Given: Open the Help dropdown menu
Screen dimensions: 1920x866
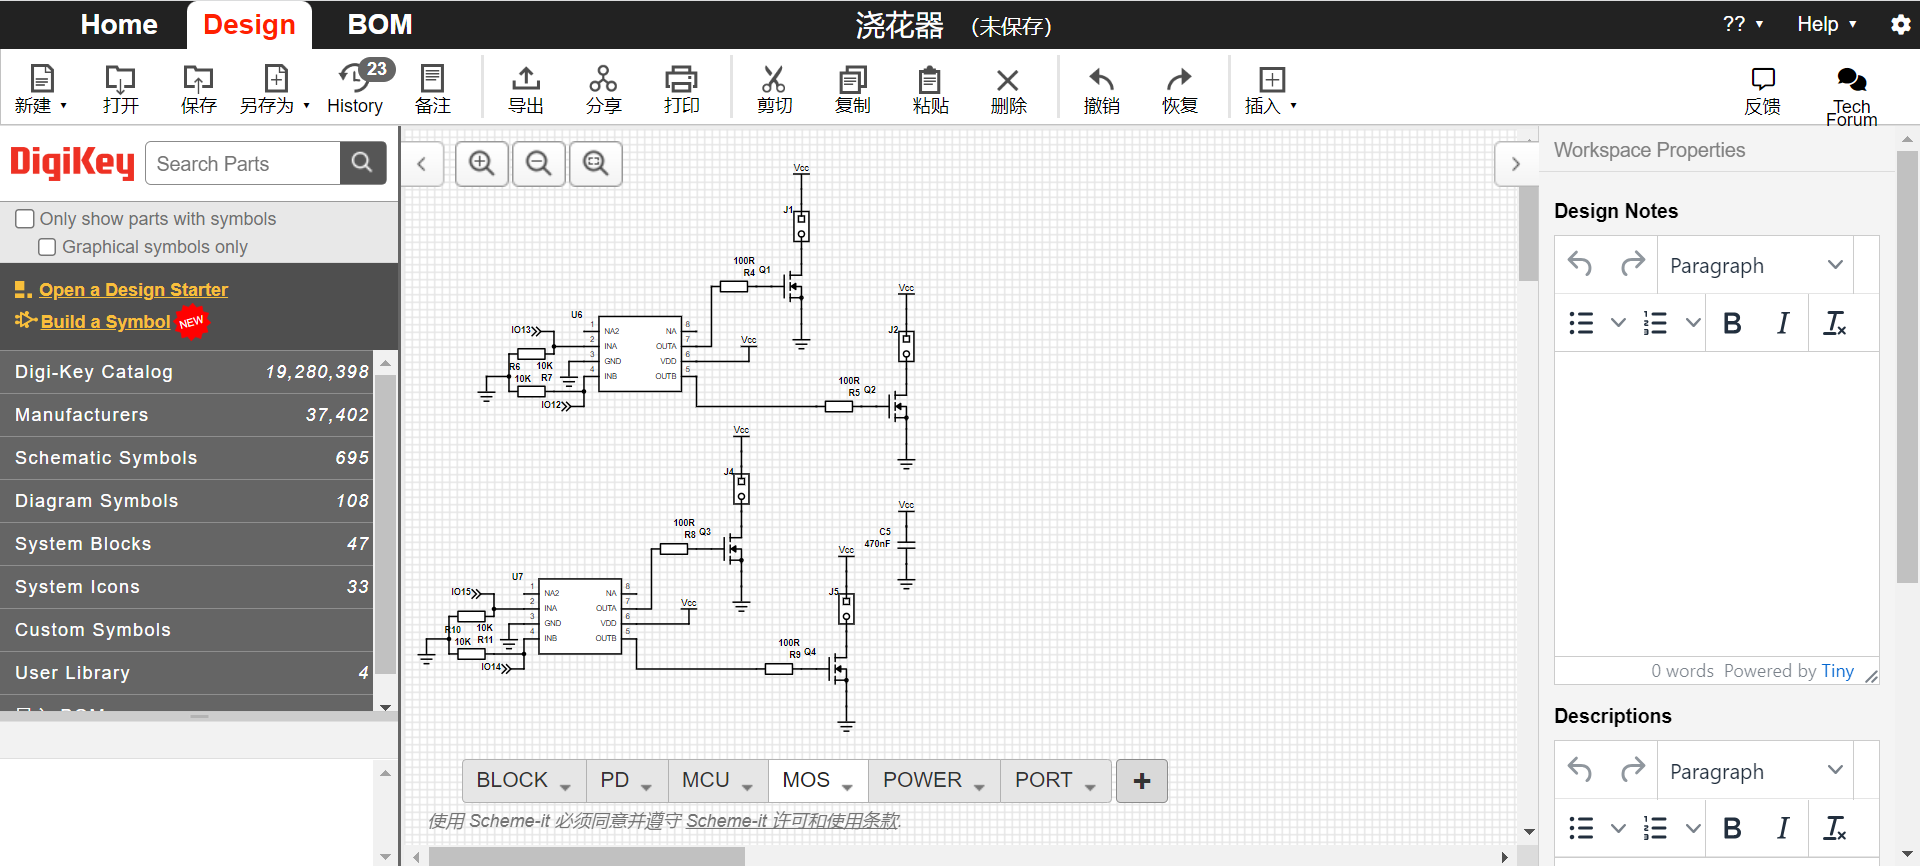Looking at the screenshot, I should [1826, 24].
